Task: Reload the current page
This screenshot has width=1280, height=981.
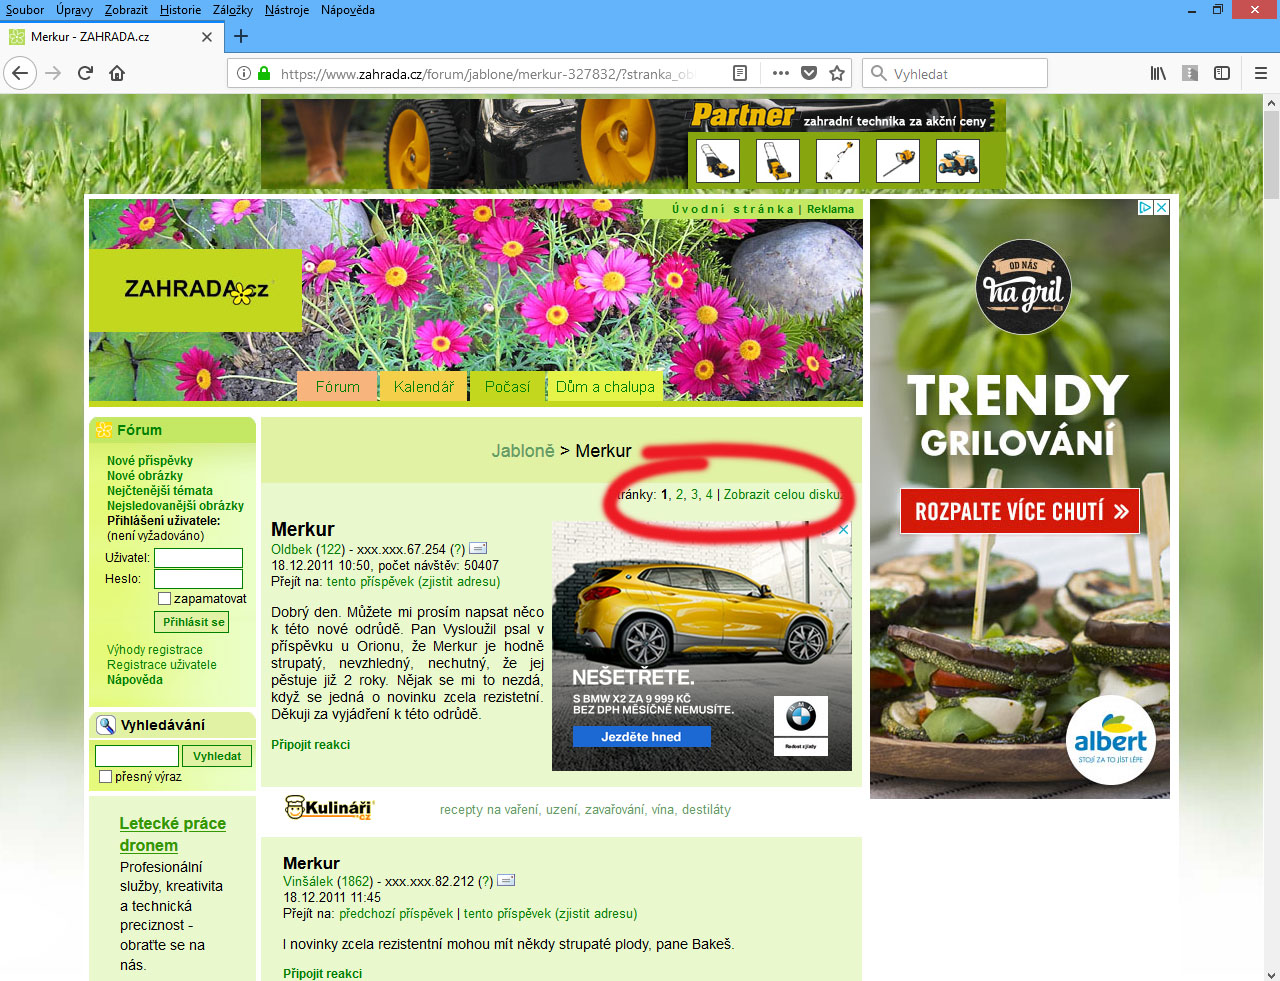Action: coord(85,73)
